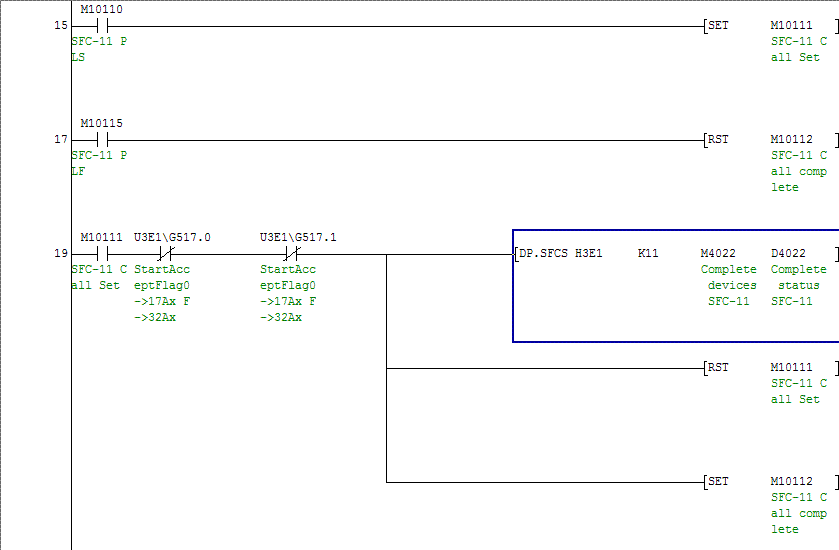Click the M10111 device on rung 15 output
Screen dimensions: 839x550
(x=791, y=26)
